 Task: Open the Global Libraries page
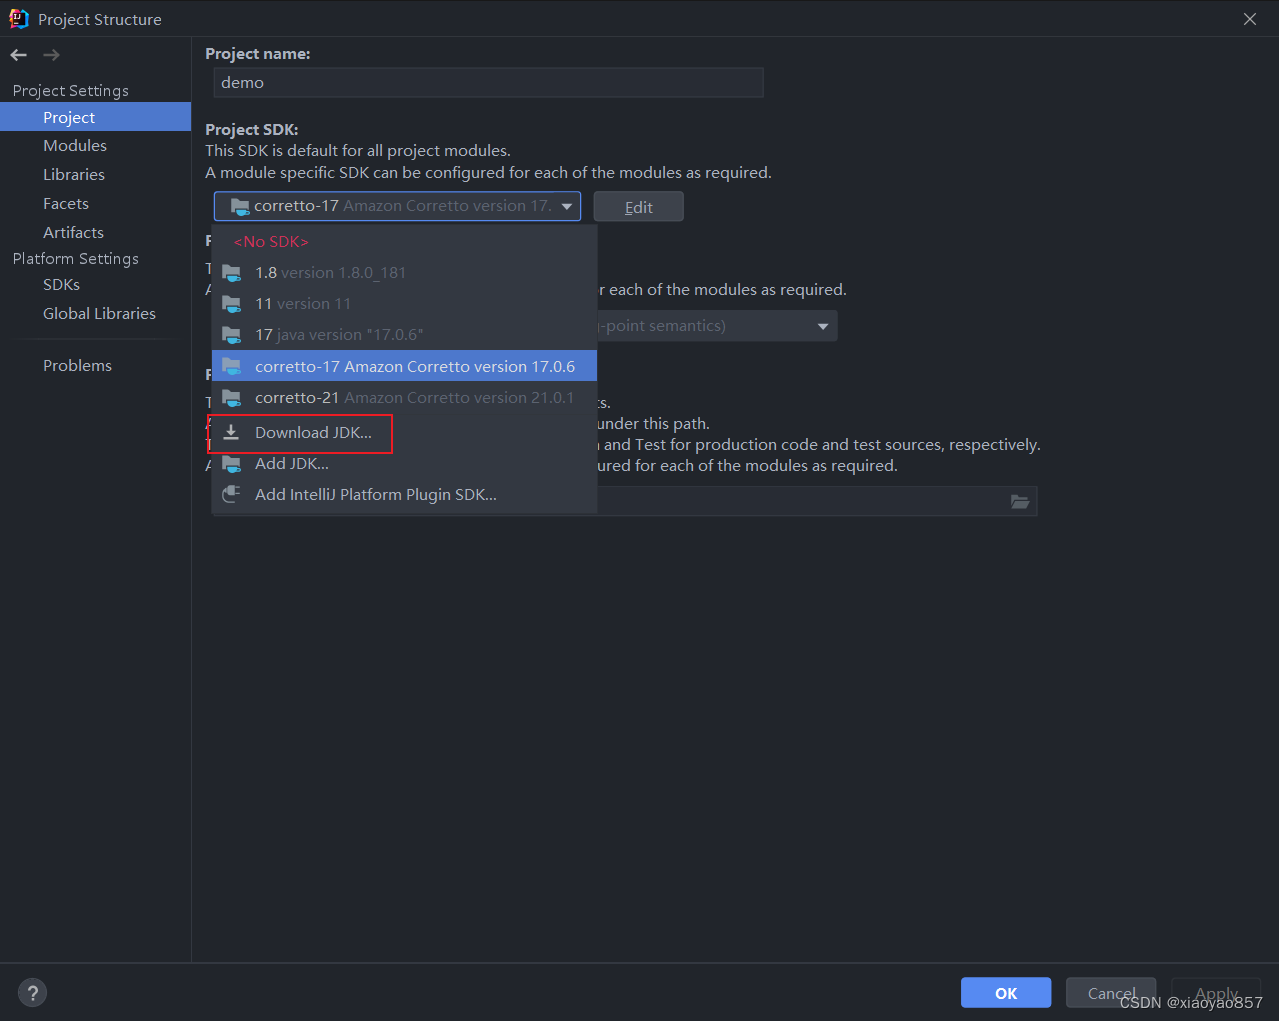tap(95, 314)
